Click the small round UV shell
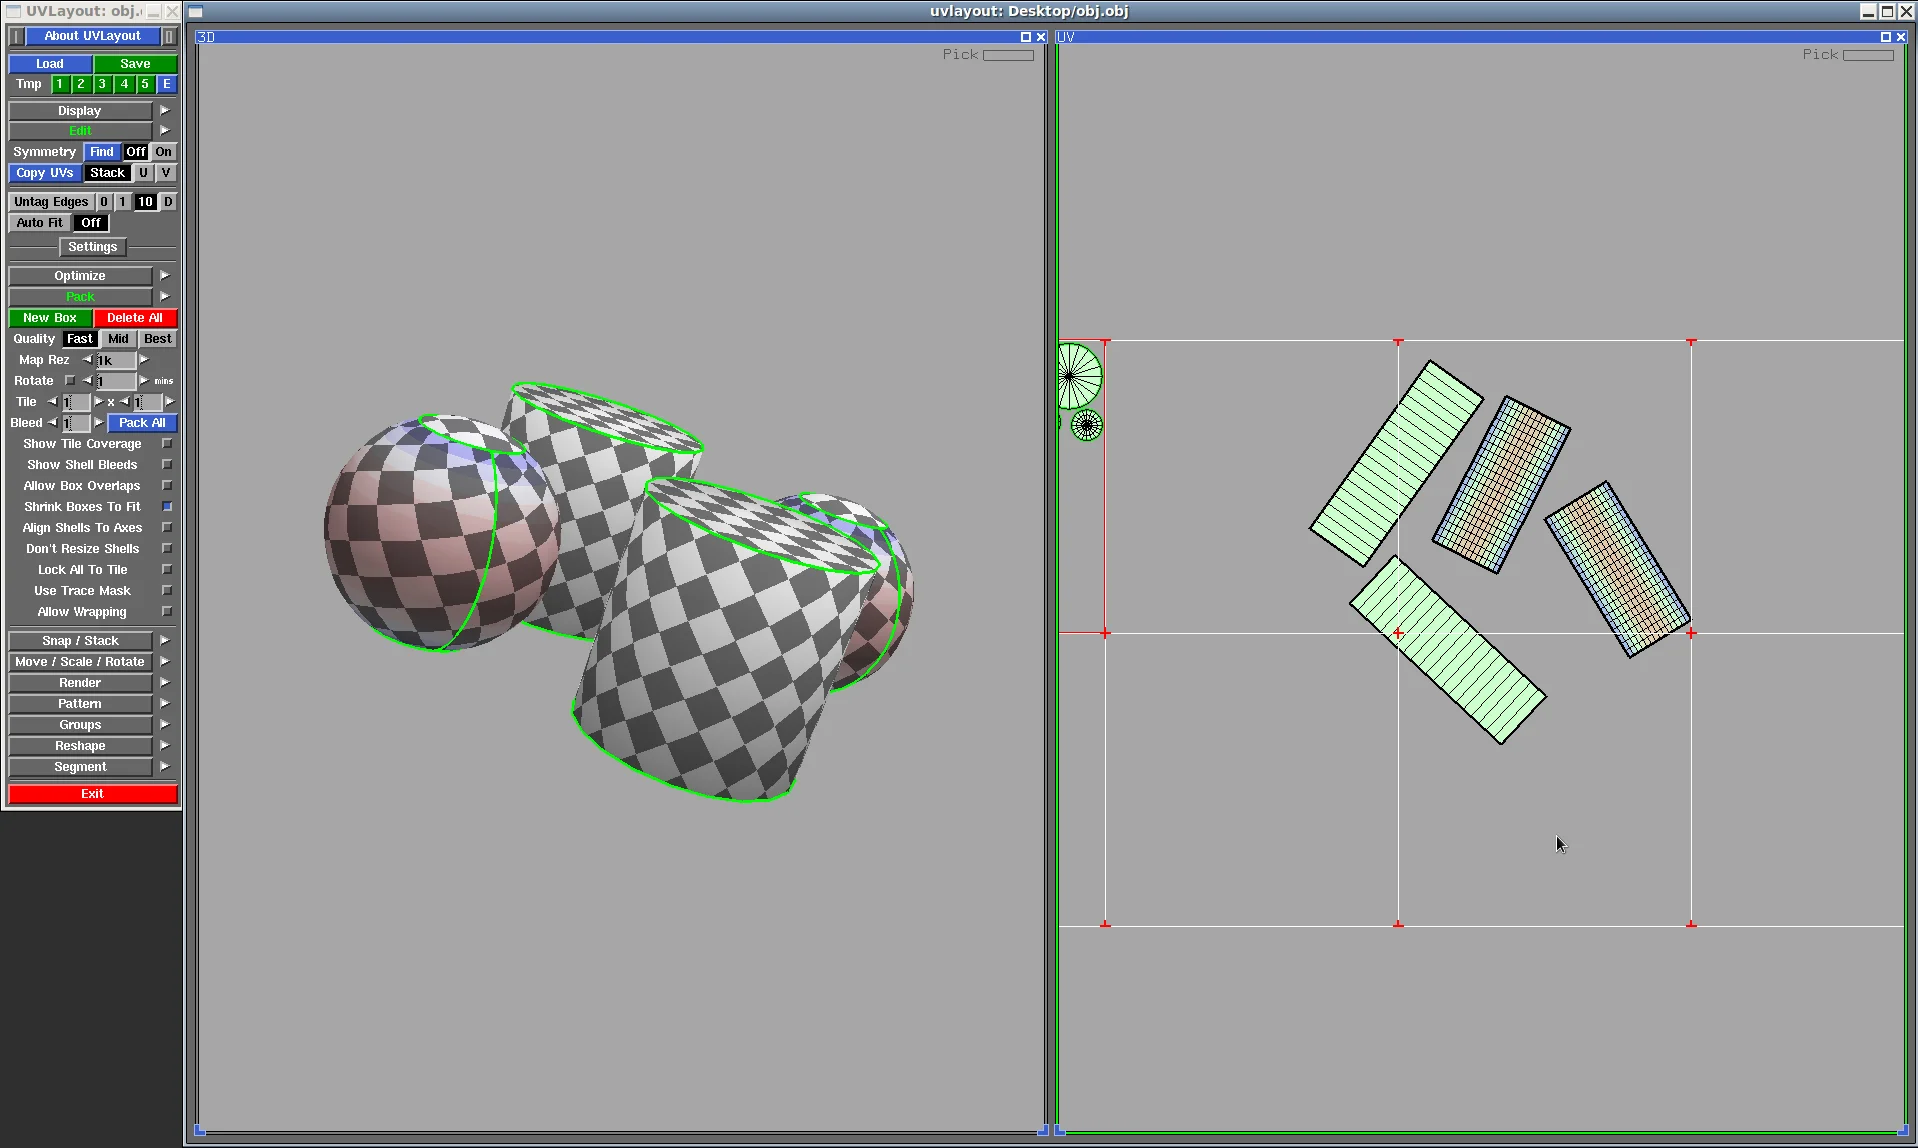 pyautogui.click(x=1087, y=426)
